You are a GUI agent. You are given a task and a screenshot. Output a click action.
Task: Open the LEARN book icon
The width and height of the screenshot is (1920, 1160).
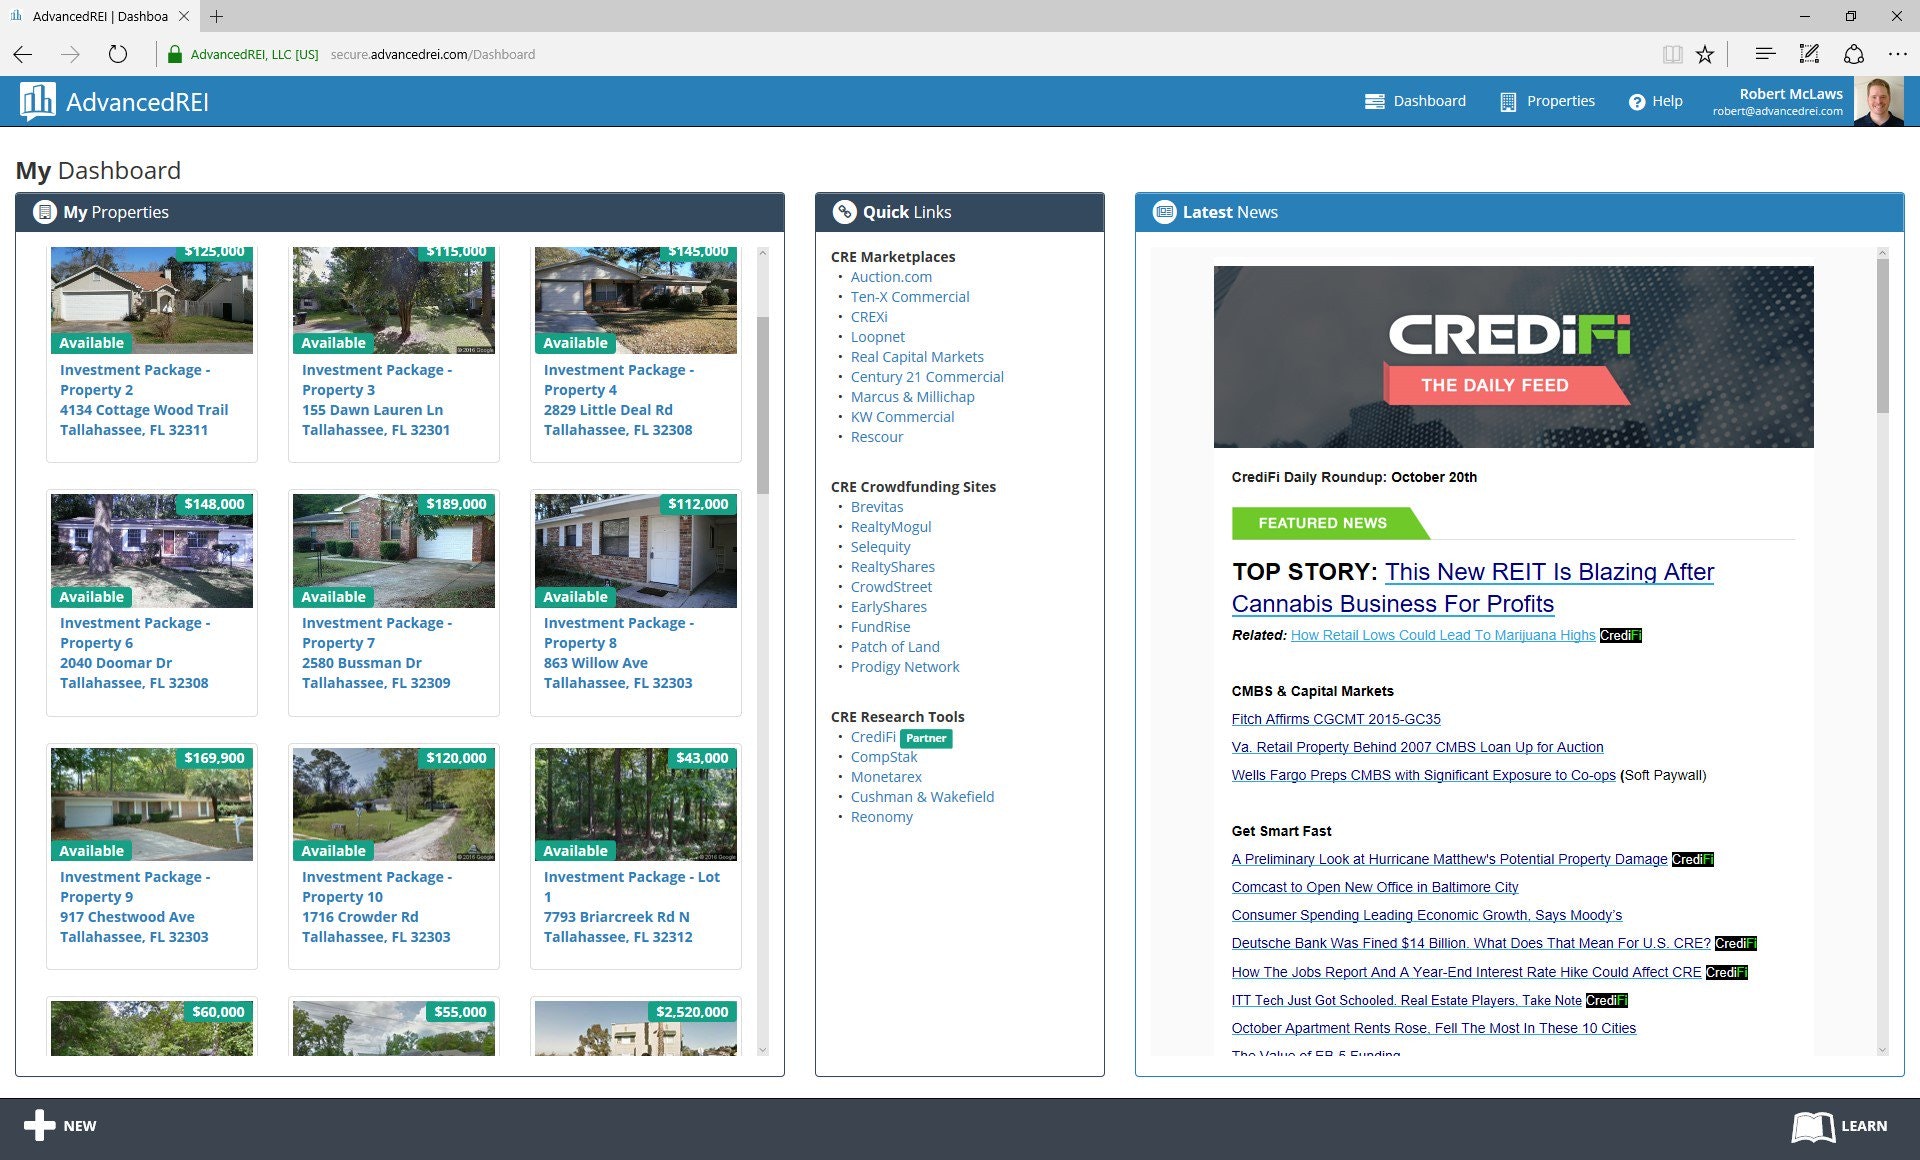coord(1812,1126)
